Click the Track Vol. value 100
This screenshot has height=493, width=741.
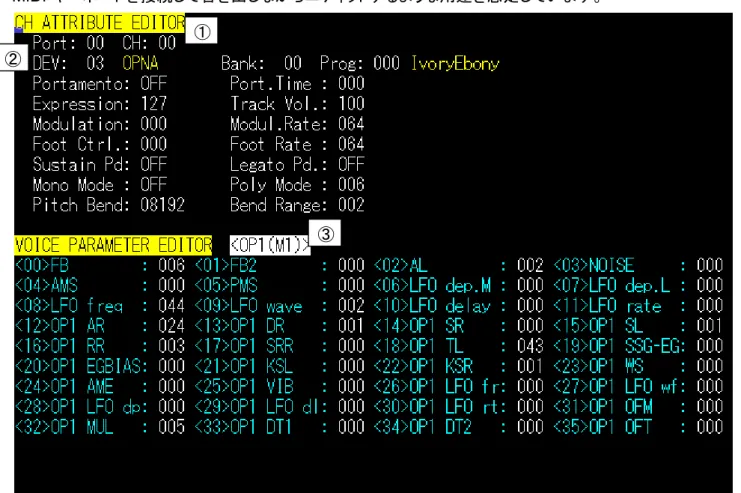pyautogui.click(x=351, y=104)
